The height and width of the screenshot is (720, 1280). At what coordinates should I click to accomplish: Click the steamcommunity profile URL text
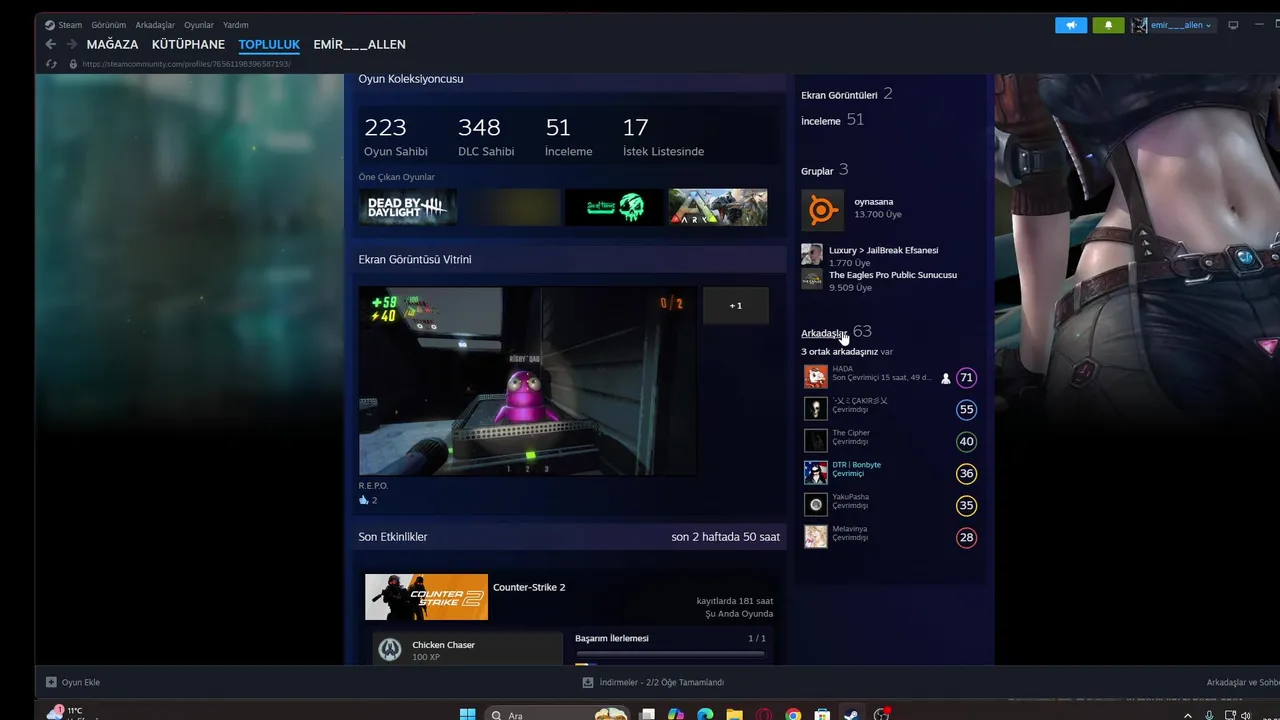click(x=186, y=64)
